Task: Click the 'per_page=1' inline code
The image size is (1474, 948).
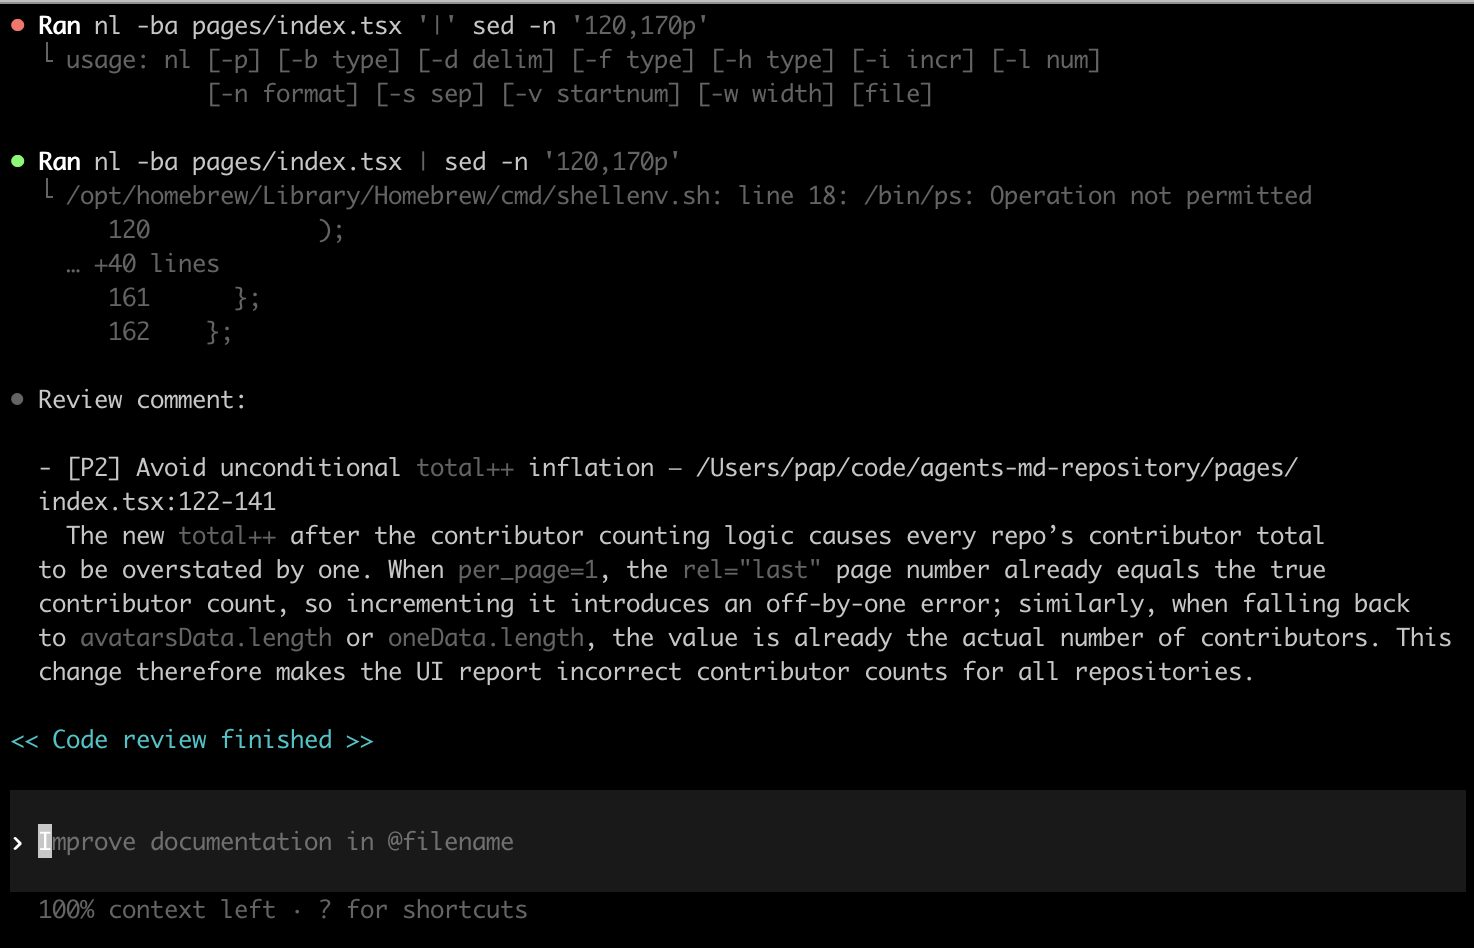Action: [527, 570]
